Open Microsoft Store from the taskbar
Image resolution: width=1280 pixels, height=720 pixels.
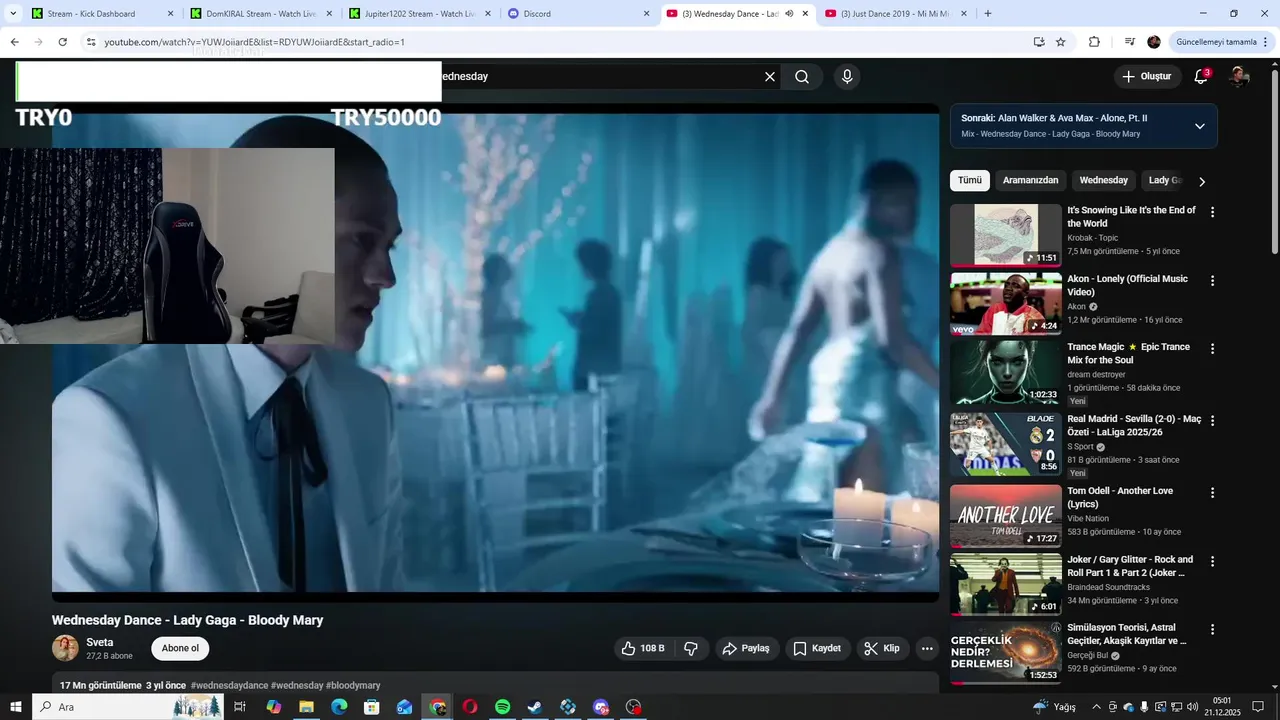pyautogui.click(x=372, y=707)
